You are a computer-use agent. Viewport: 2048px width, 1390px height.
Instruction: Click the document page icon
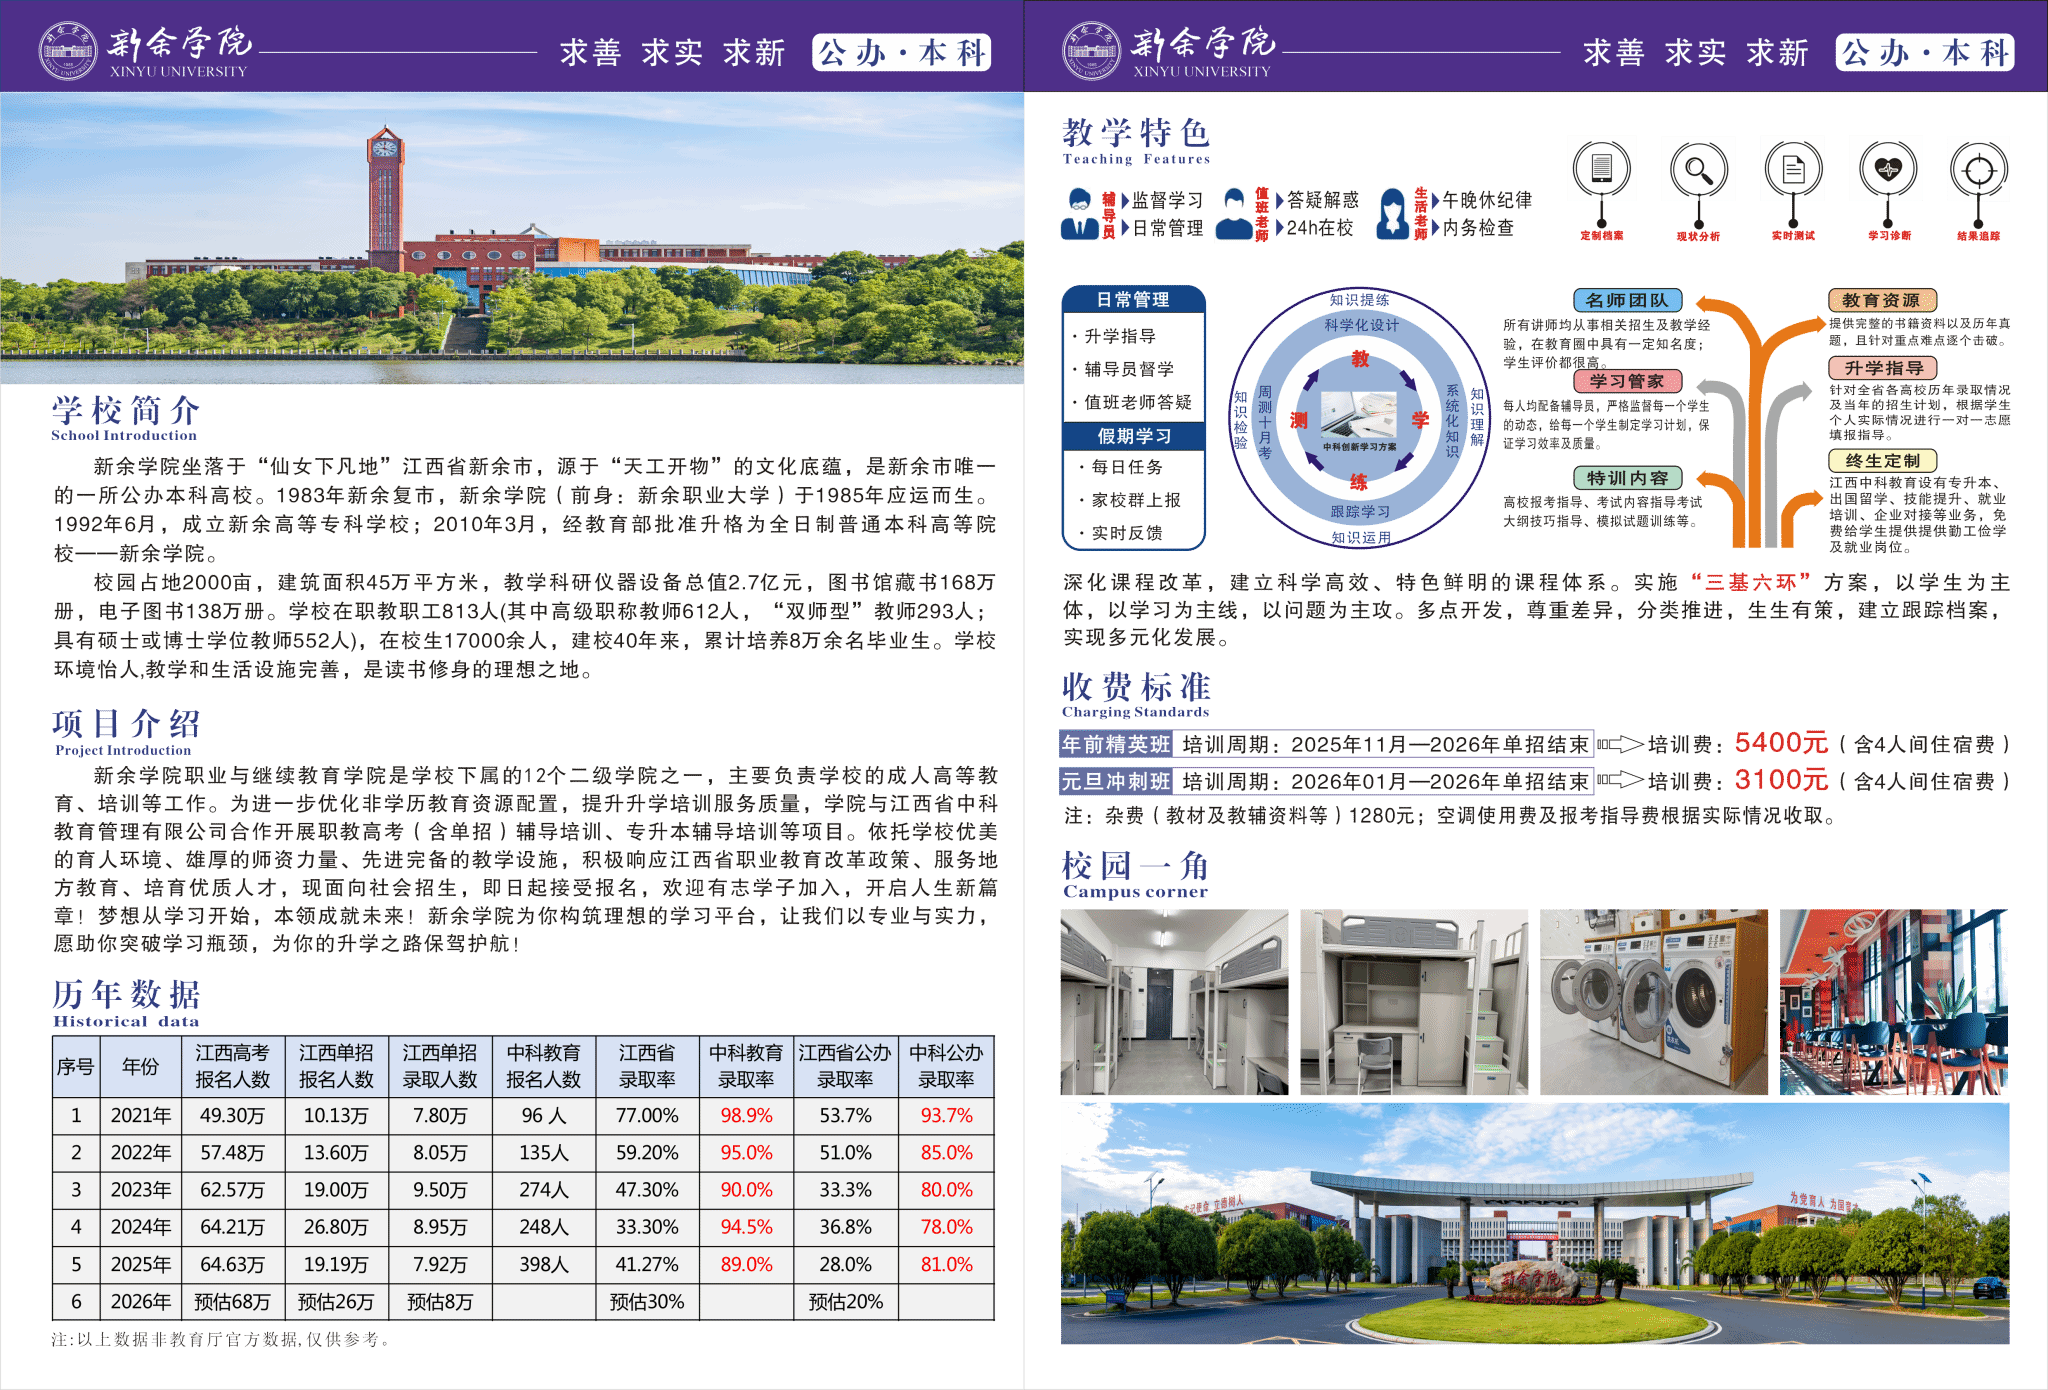(1792, 169)
